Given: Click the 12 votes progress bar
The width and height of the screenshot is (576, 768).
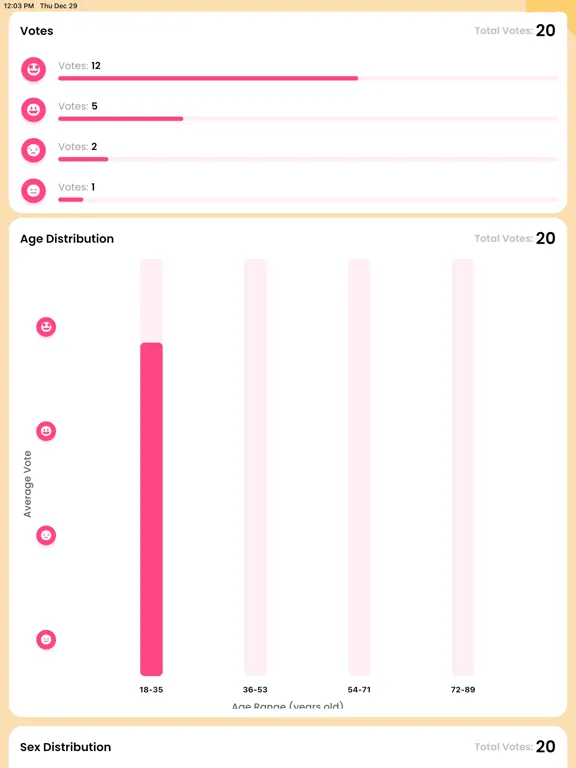Looking at the screenshot, I should (x=308, y=78).
